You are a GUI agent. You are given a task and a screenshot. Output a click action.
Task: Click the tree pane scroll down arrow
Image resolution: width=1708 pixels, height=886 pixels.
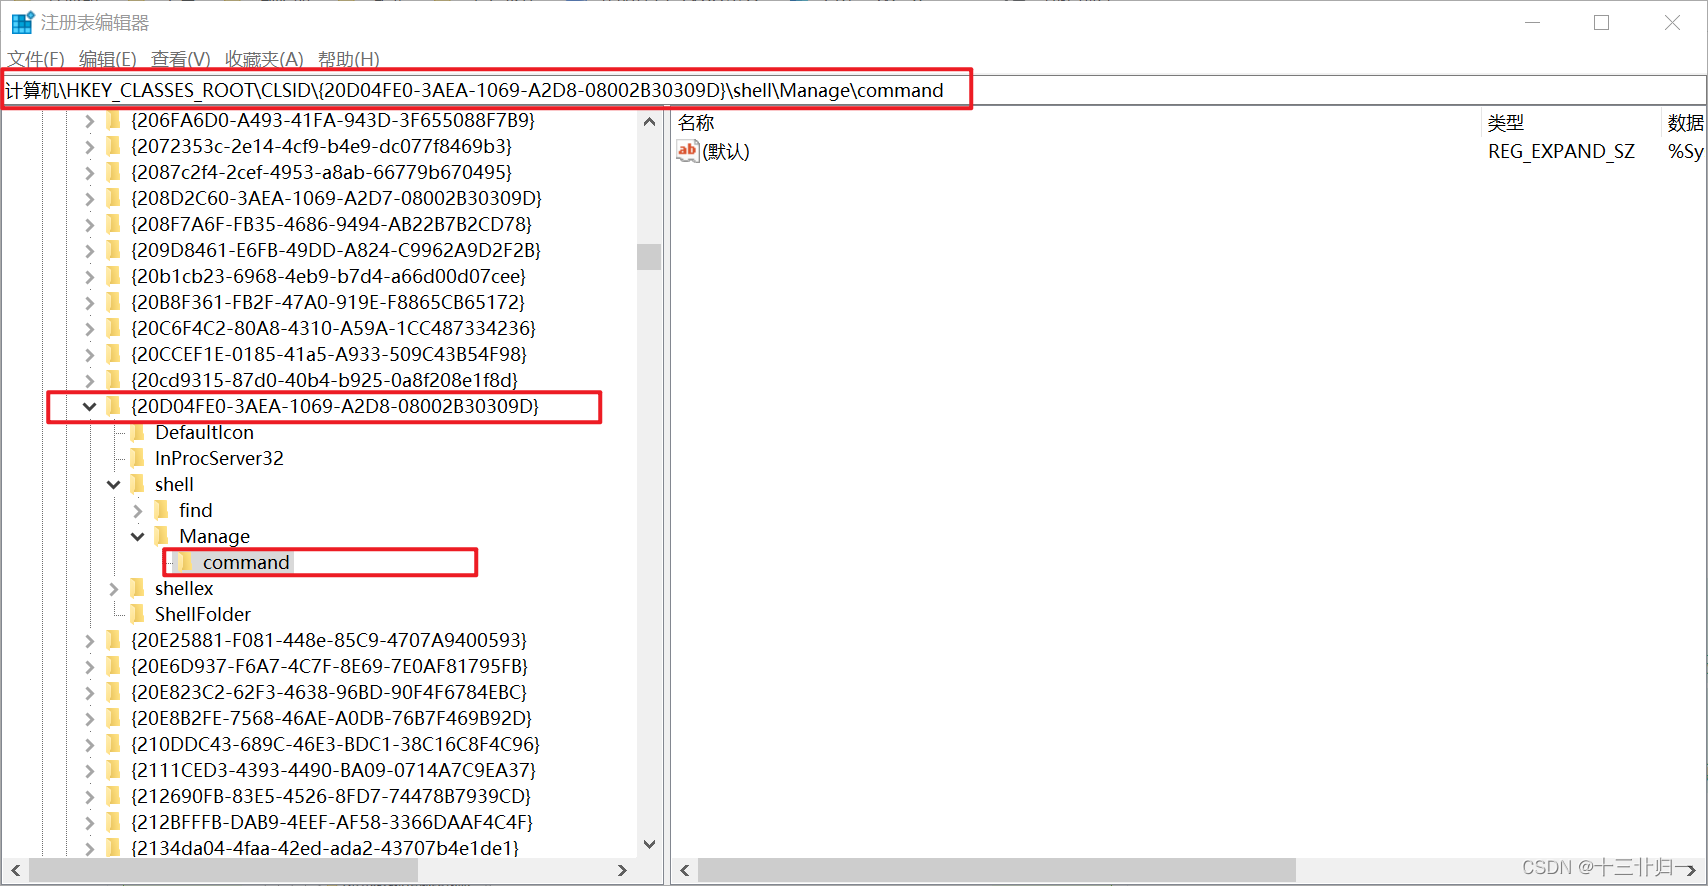(x=649, y=844)
